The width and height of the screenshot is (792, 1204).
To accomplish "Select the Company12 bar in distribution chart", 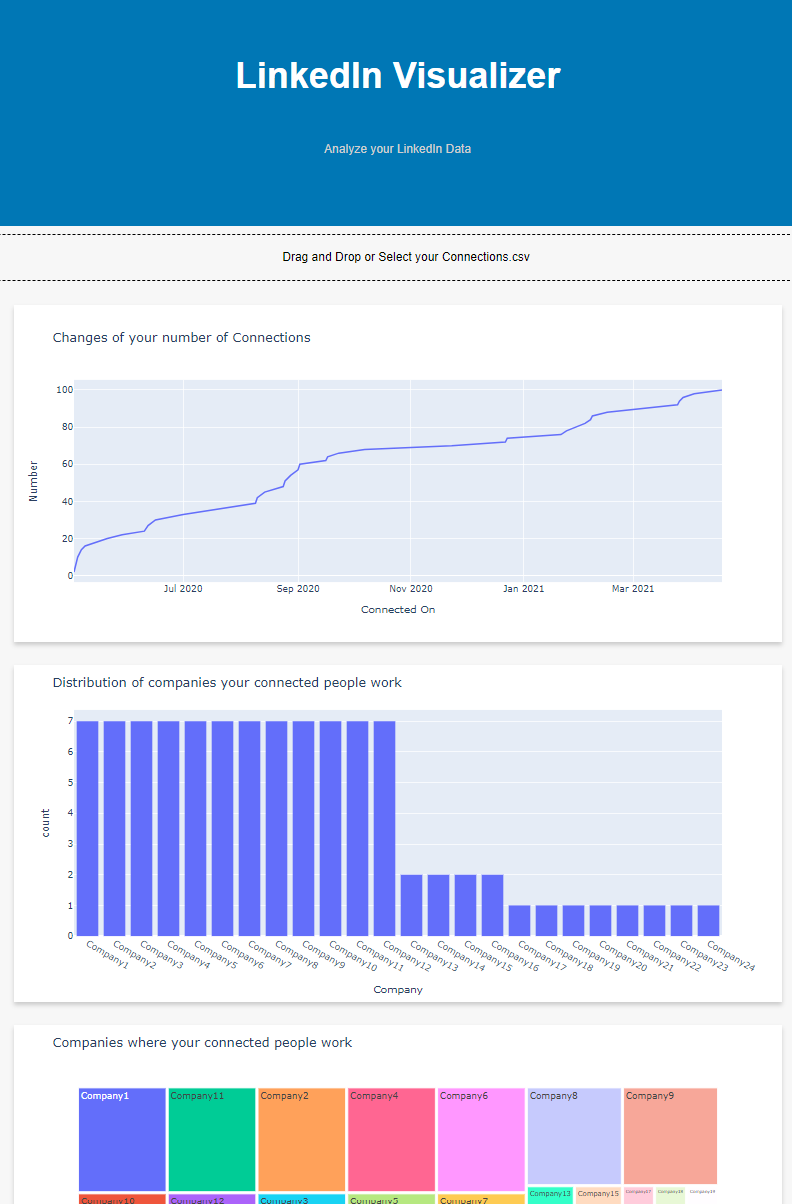I will [x=385, y=828].
